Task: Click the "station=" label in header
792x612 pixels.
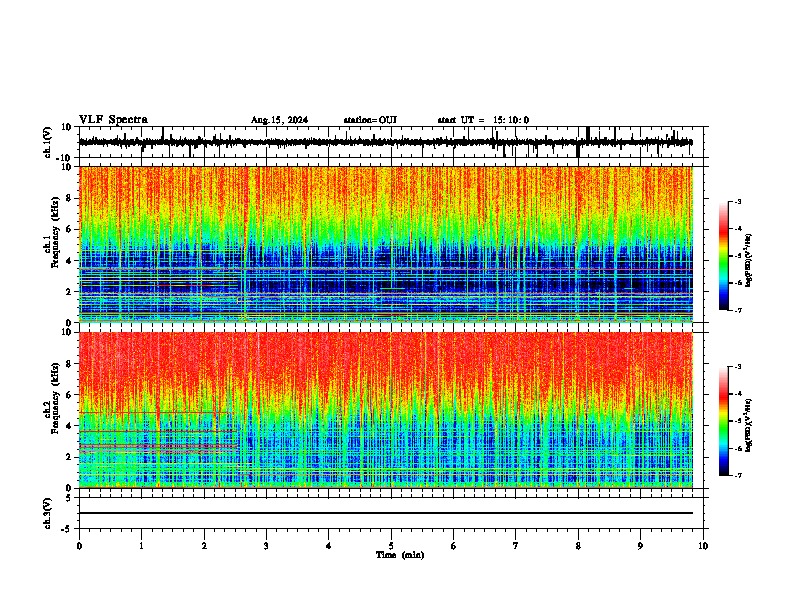Action: 361,120
